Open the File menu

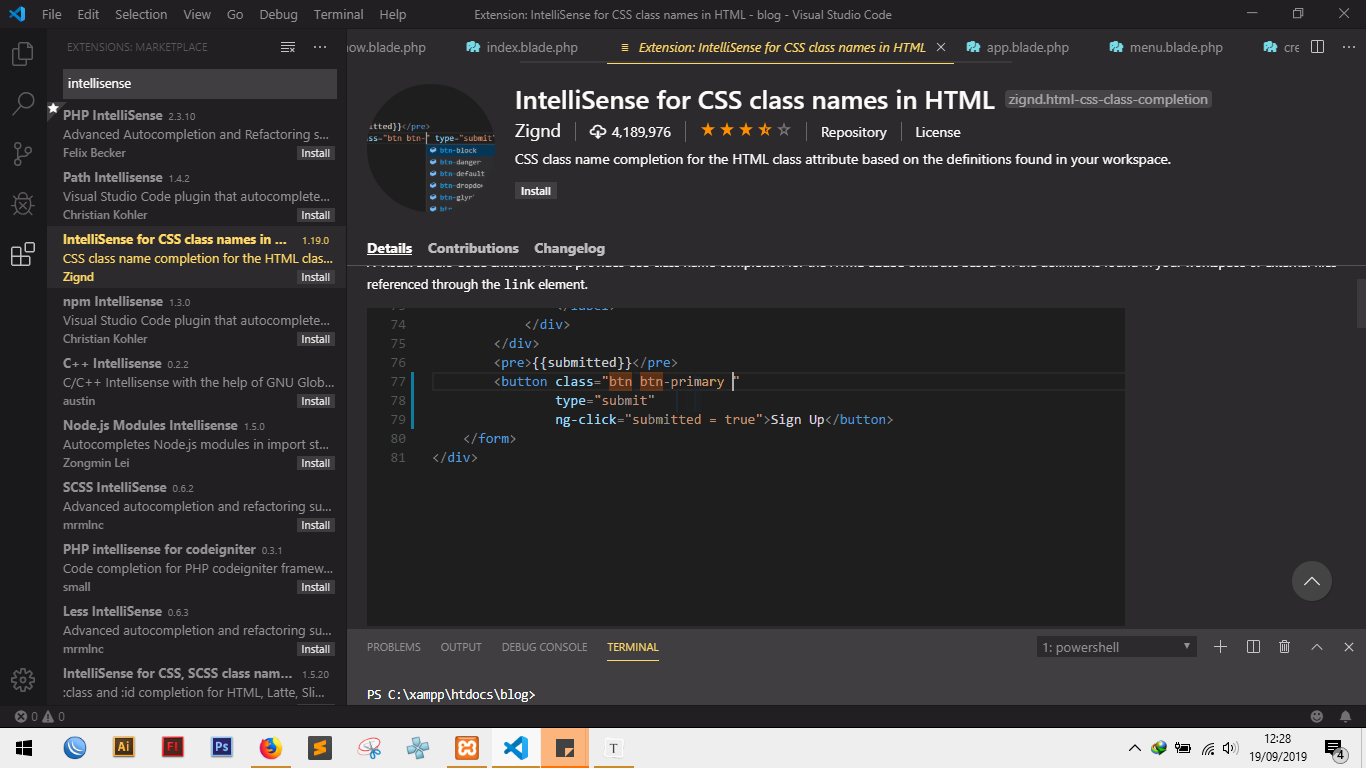[x=52, y=14]
